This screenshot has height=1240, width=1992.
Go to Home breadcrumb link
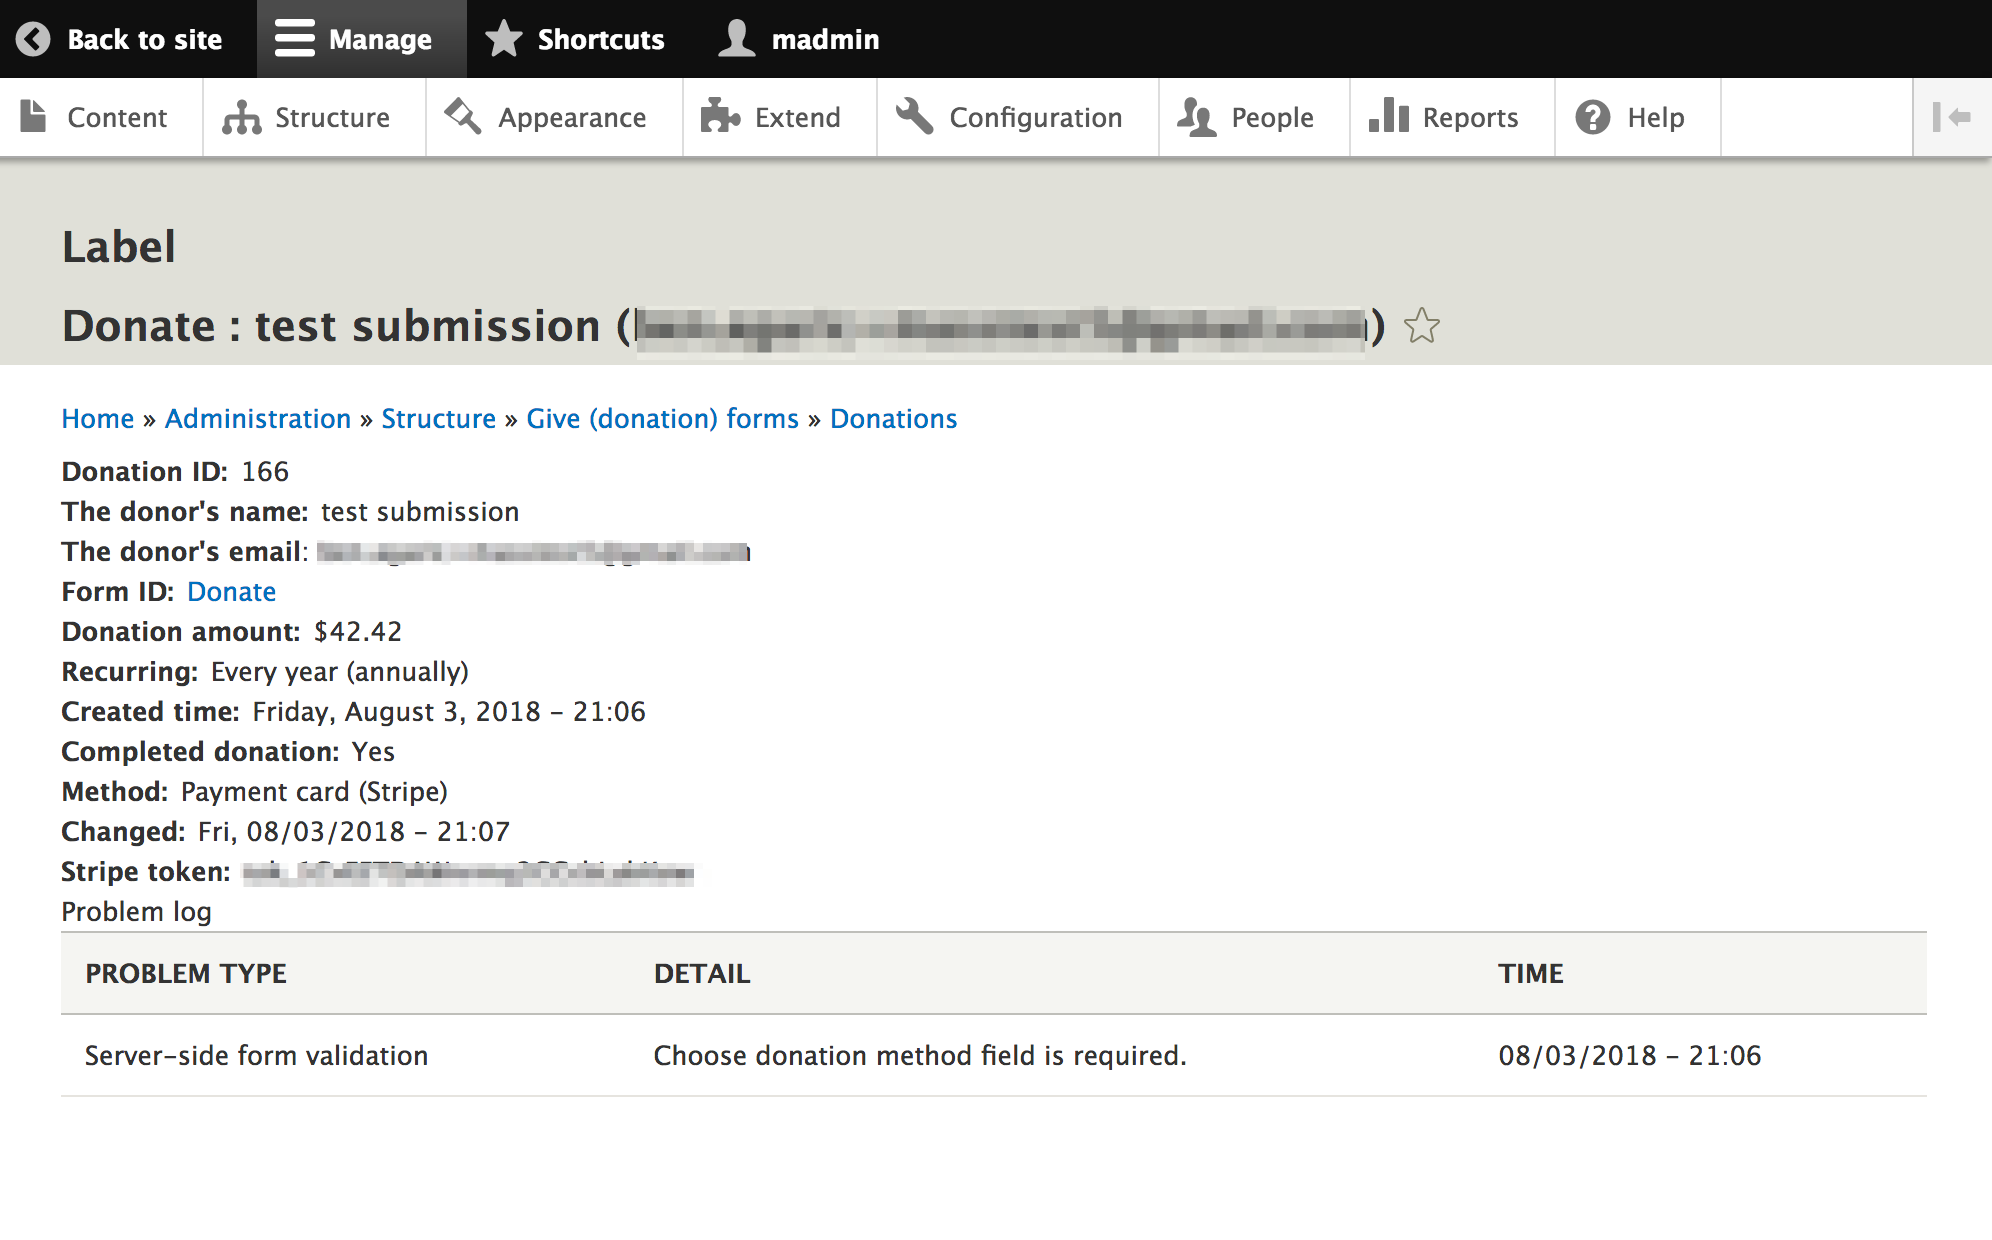pos(97,419)
